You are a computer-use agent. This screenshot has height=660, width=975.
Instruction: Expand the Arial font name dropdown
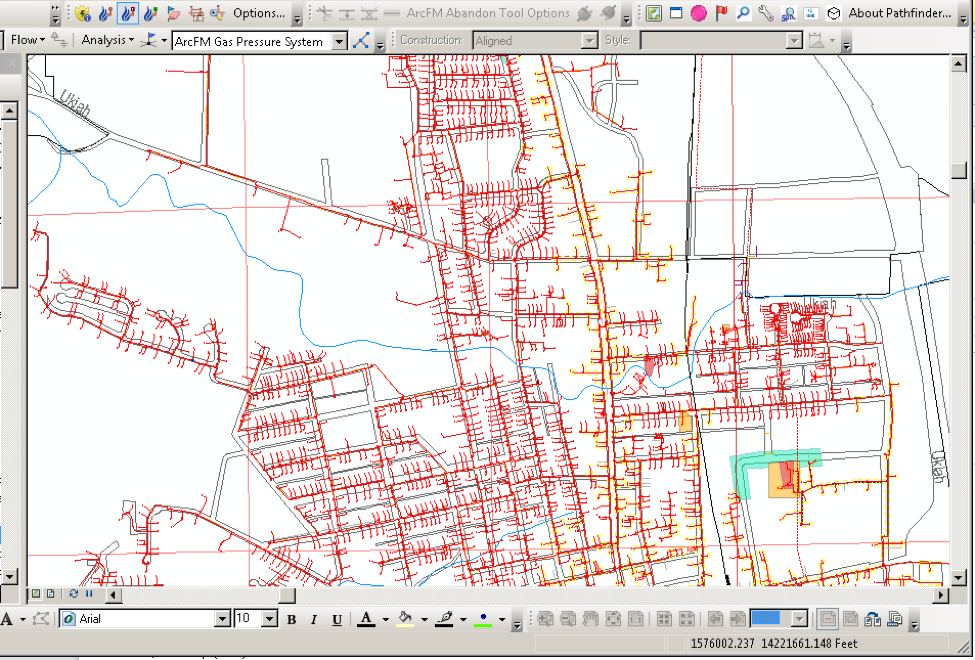click(x=222, y=620)
